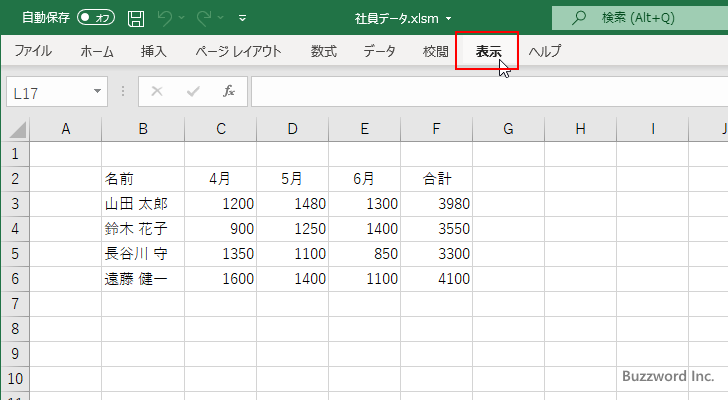This screenshot has width=728, height=400.
Task: Click the Select All corner triangle
Action: [x=17, y=129]
